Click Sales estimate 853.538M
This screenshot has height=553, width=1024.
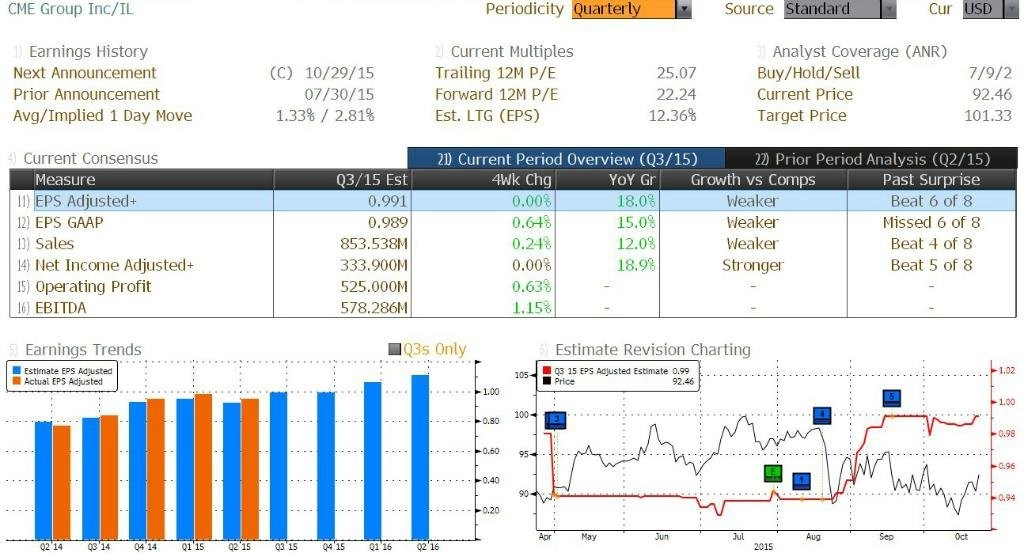click(x=374, y=244)
